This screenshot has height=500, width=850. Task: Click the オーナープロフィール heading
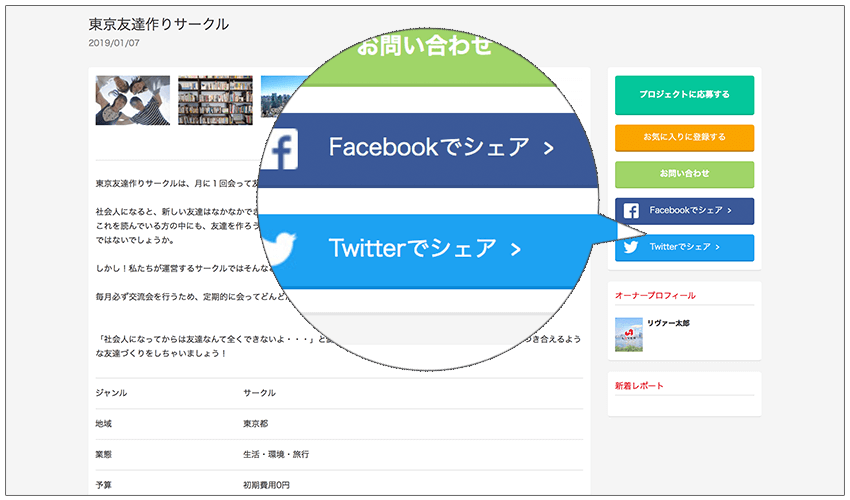tap(655, 296)
